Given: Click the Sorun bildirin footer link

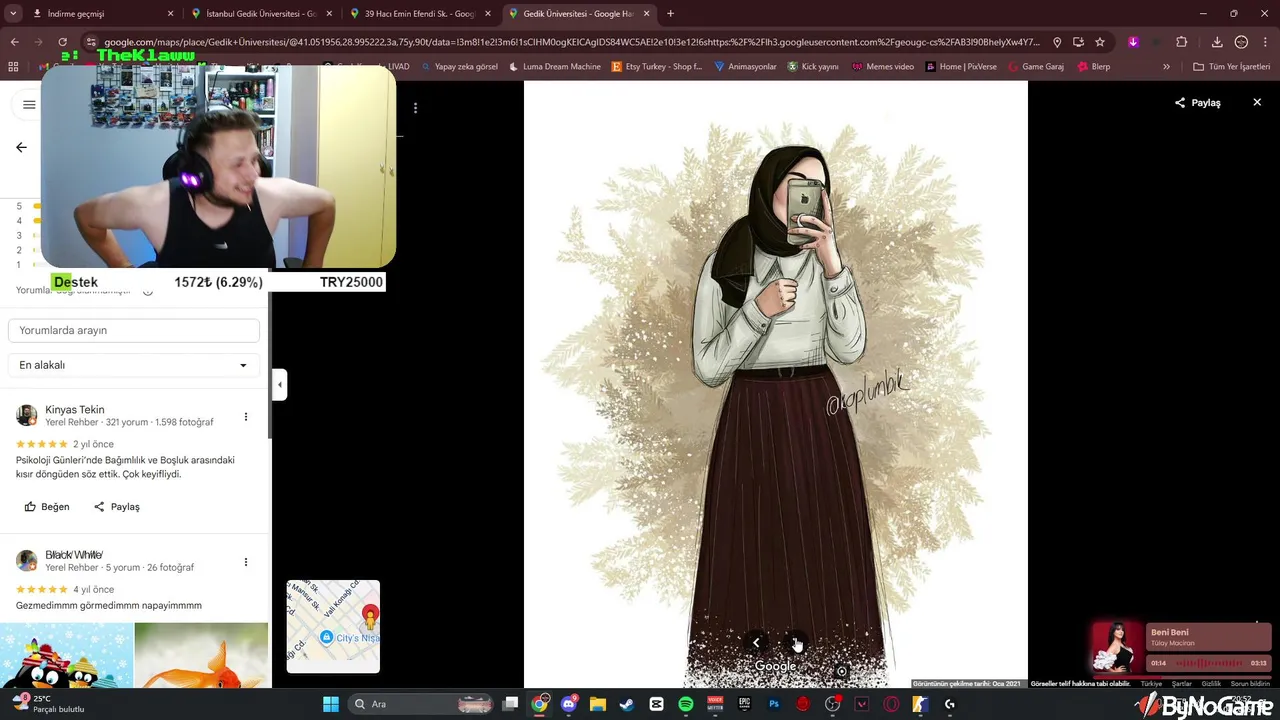Looking at the screenshot, I should (1250, 684).
